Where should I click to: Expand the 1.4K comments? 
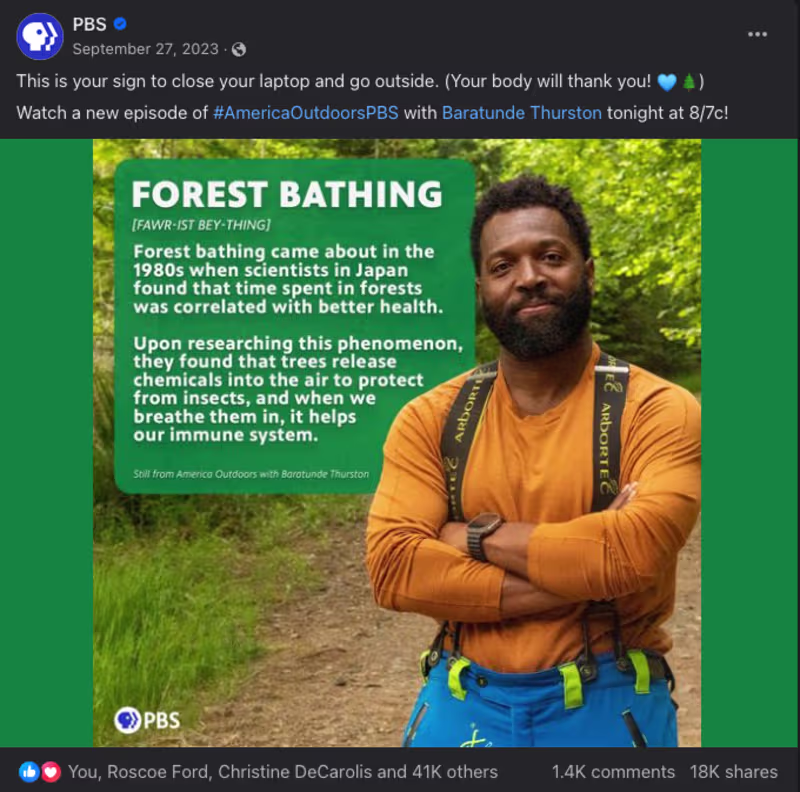click(x=613, y=772)
